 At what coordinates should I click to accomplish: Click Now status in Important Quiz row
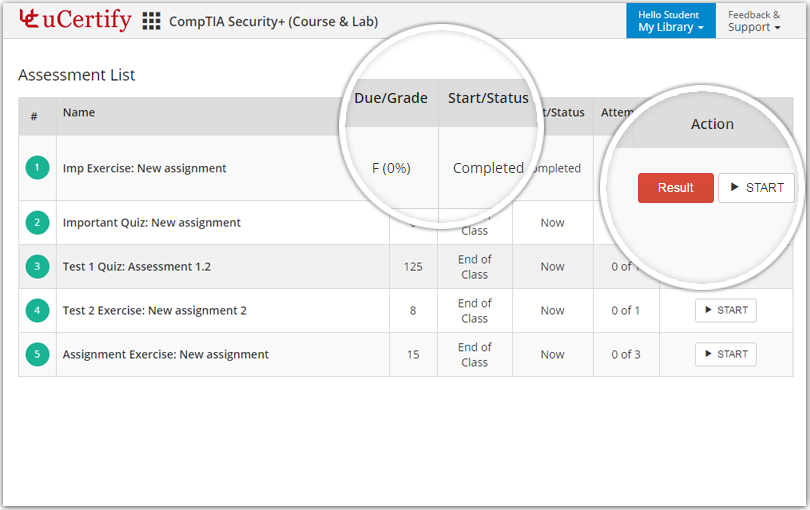pyautogui.click(x=552, y=223)
